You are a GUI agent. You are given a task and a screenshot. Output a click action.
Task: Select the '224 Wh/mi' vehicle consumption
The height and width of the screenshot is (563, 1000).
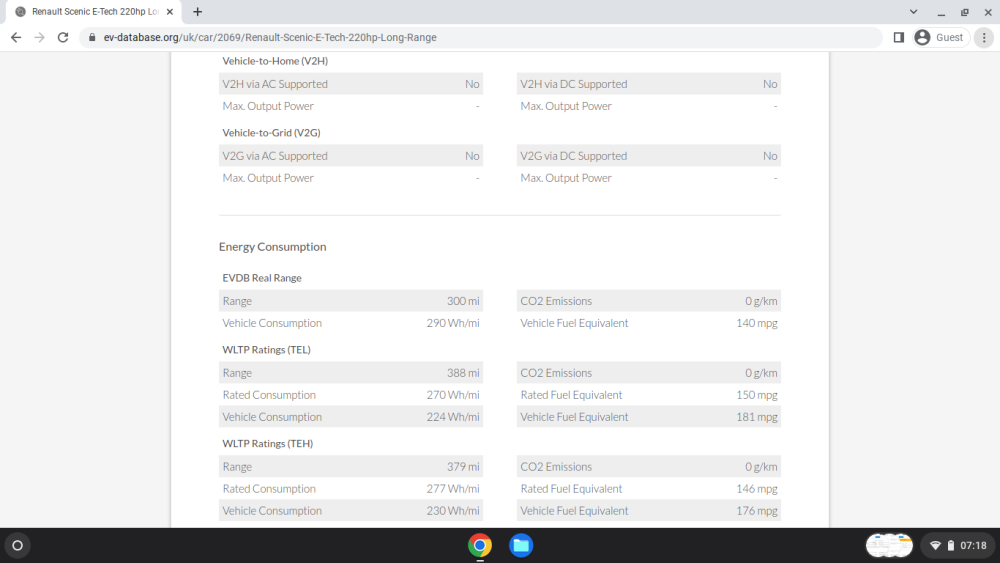tap(453, 417)
